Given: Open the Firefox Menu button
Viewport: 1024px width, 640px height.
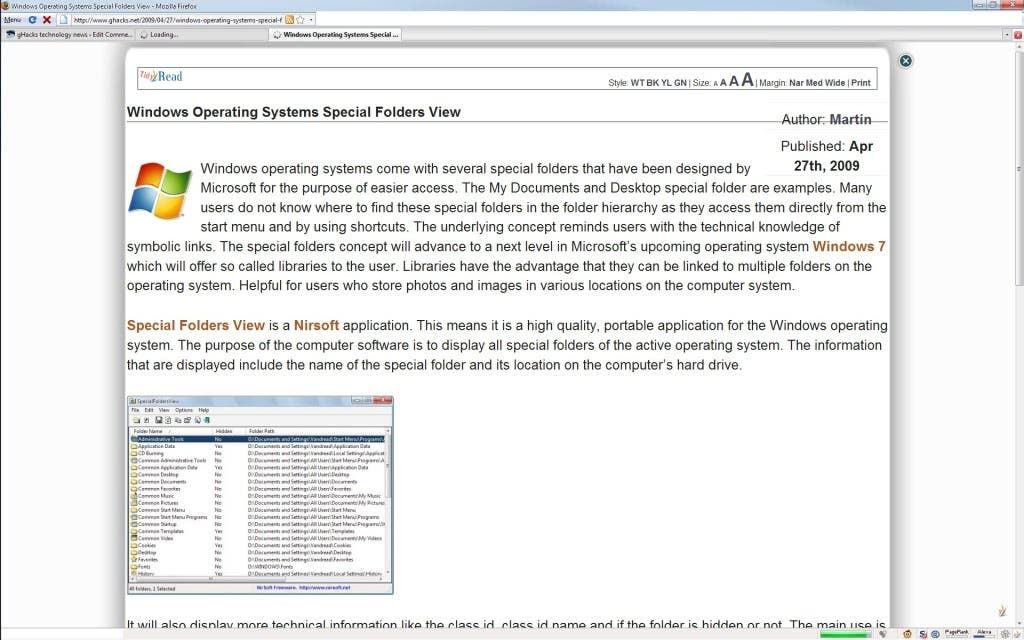Looking at the screenshot, I should pos(12,20).
